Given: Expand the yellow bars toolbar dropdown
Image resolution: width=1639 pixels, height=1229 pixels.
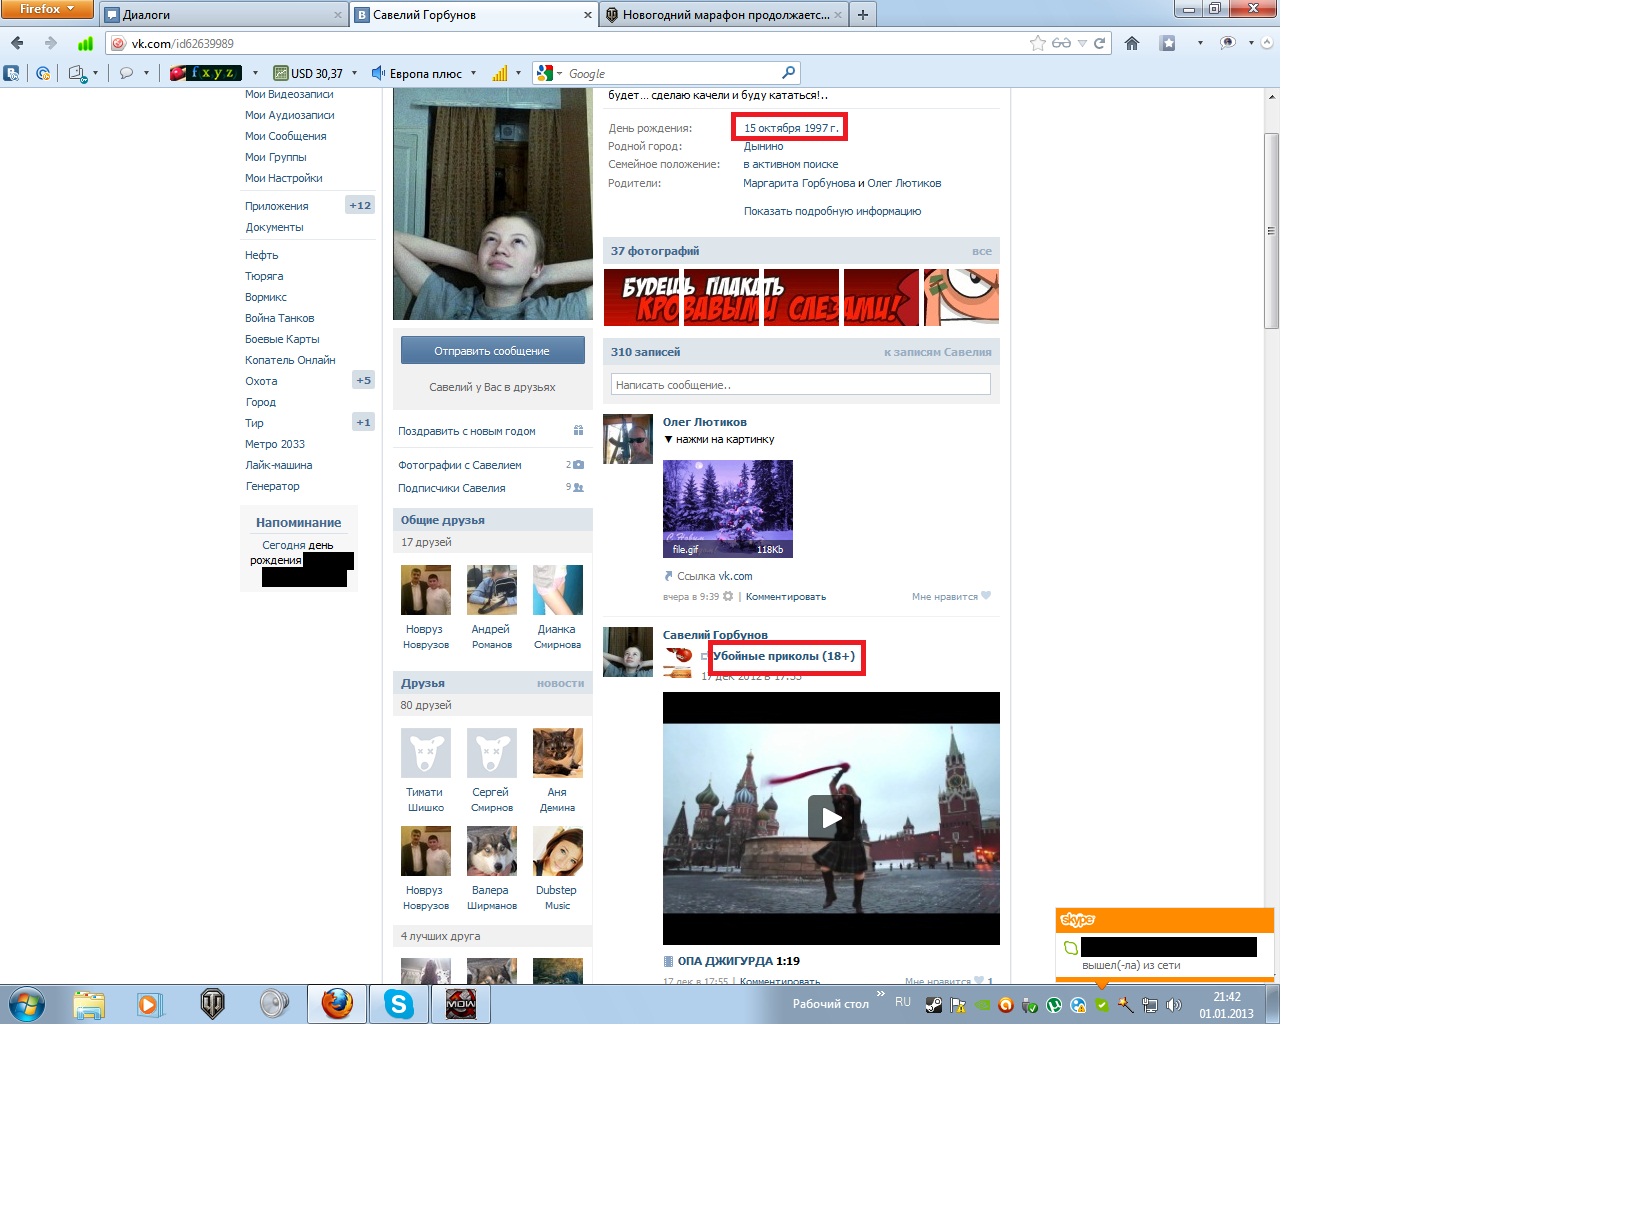Looking at the screenshot, I should [x=518, y=73].
